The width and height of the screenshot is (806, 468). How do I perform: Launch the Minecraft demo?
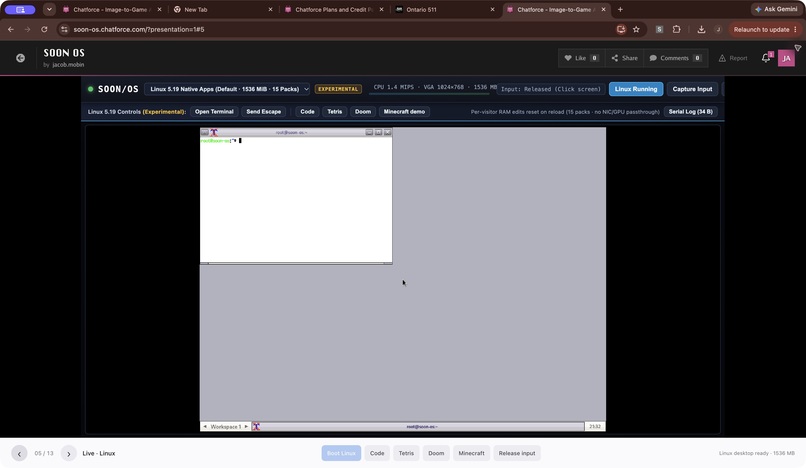404,112
